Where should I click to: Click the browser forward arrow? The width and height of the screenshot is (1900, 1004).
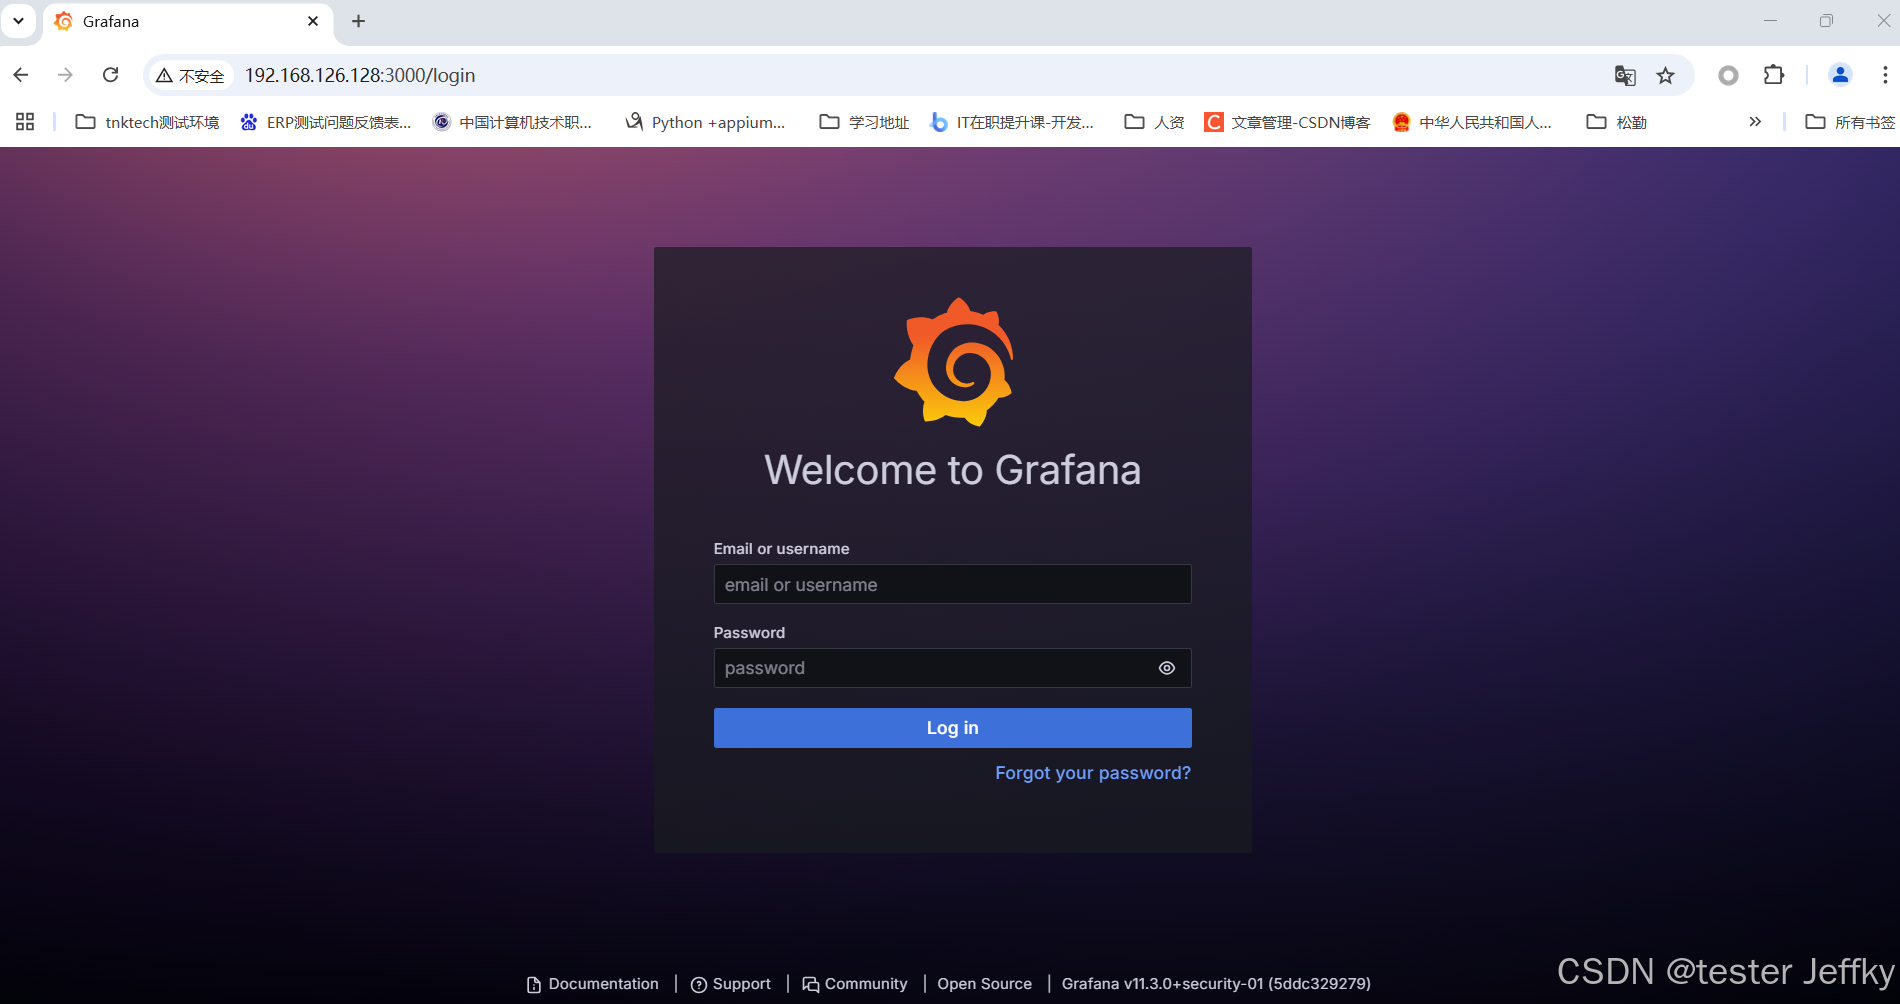tap(66, 75)
